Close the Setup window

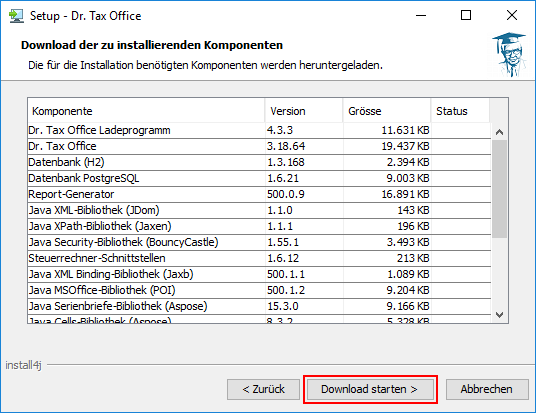(x=512, y=15)
